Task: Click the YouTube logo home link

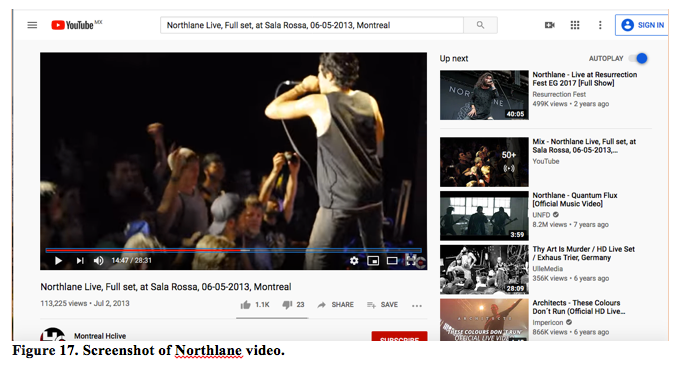Action: (73, 25)
